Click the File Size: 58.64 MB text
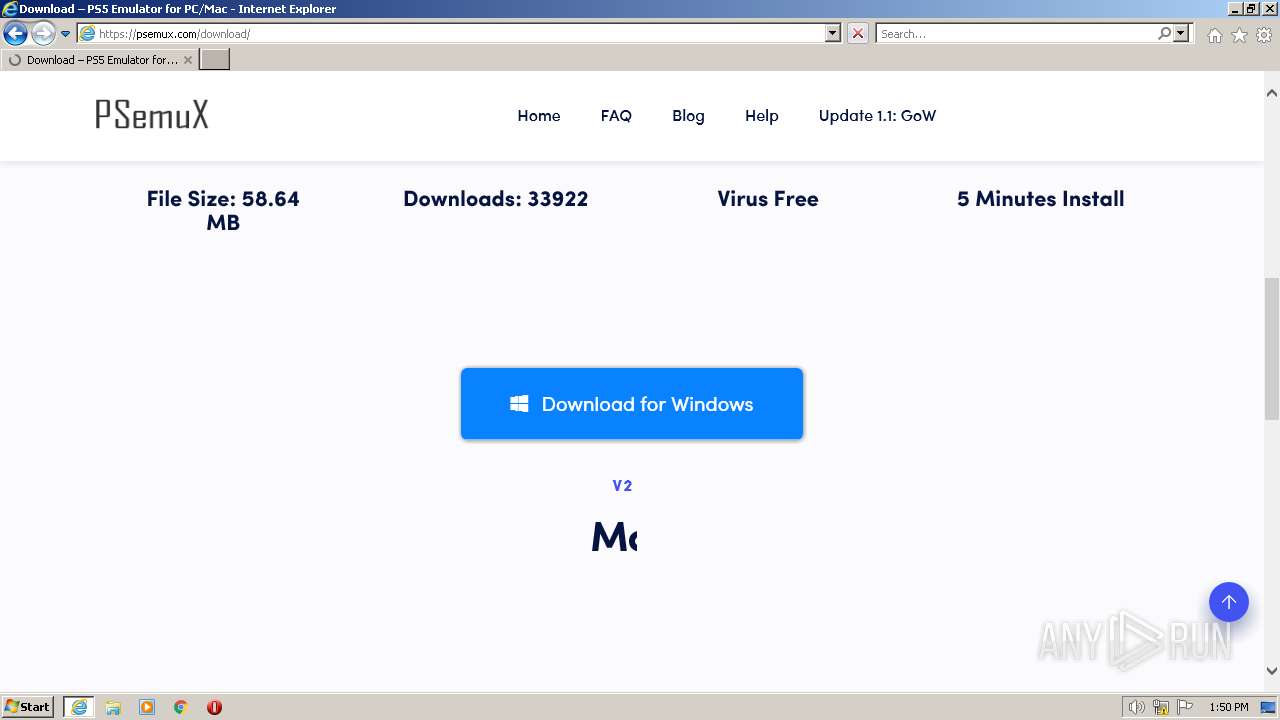This screenshot has width=1280, height=720. 223,210
